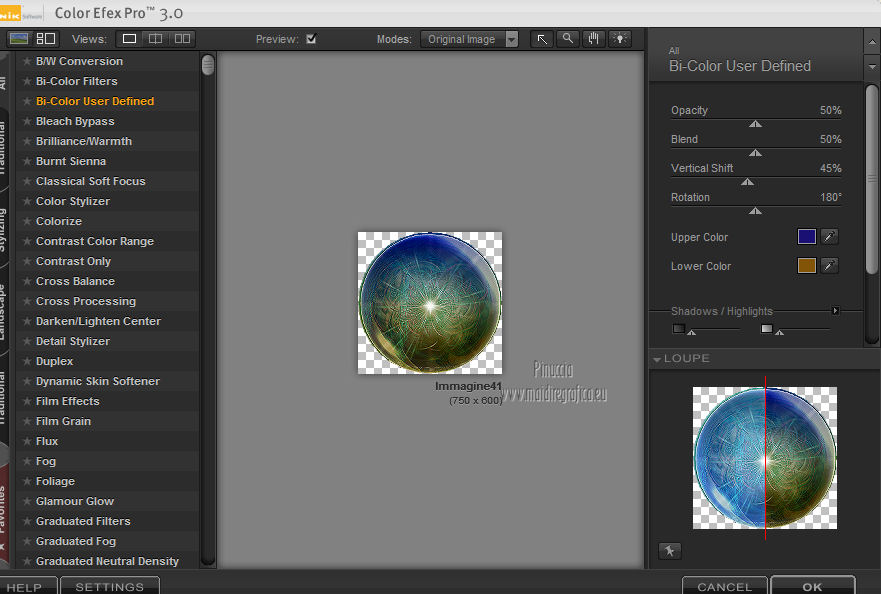
Task: Select the Detail Stylizer filter
Action: point(73,341)
